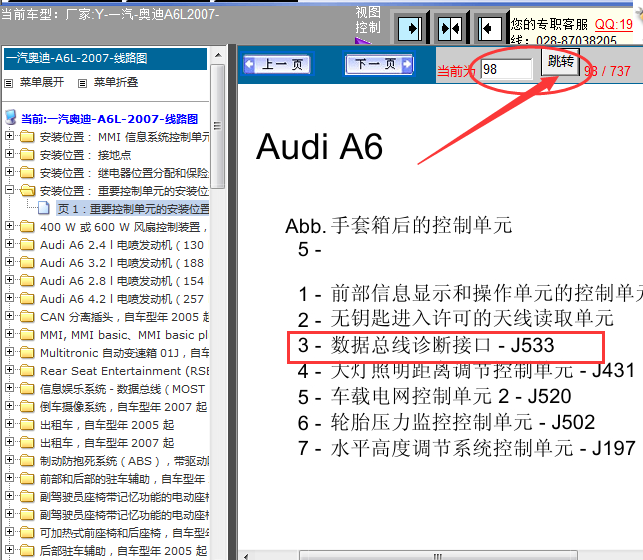Screen dimensions: 643x560
Task: Click the text 7 - 水平高度调节系统控制单元 - J197
Action: tap(466, 448)
